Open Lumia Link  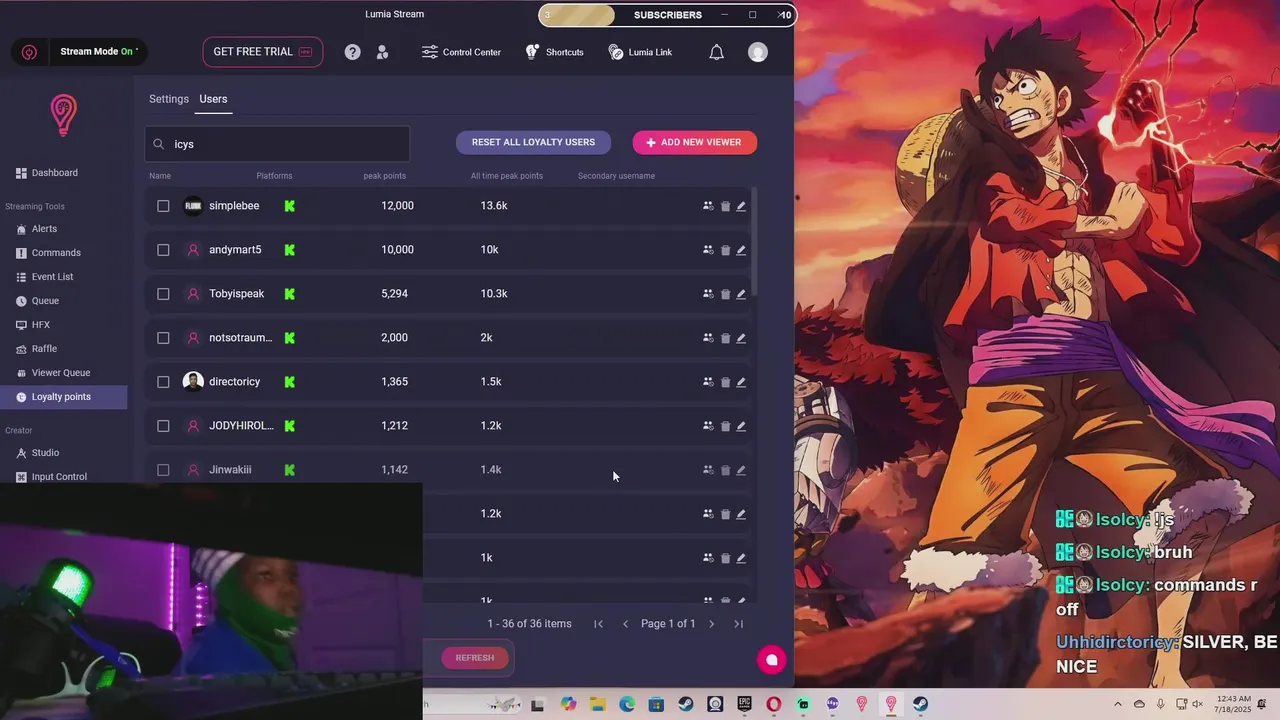pos(640,52)
